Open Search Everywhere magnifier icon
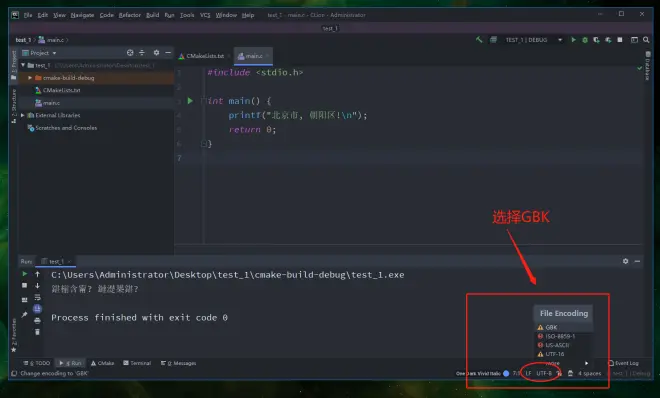660x398 pixels. click(x=646, y=40)
